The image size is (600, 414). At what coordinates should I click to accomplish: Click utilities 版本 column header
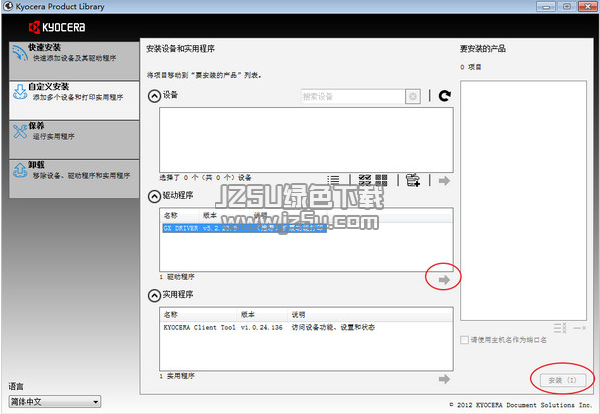point(262,315)
